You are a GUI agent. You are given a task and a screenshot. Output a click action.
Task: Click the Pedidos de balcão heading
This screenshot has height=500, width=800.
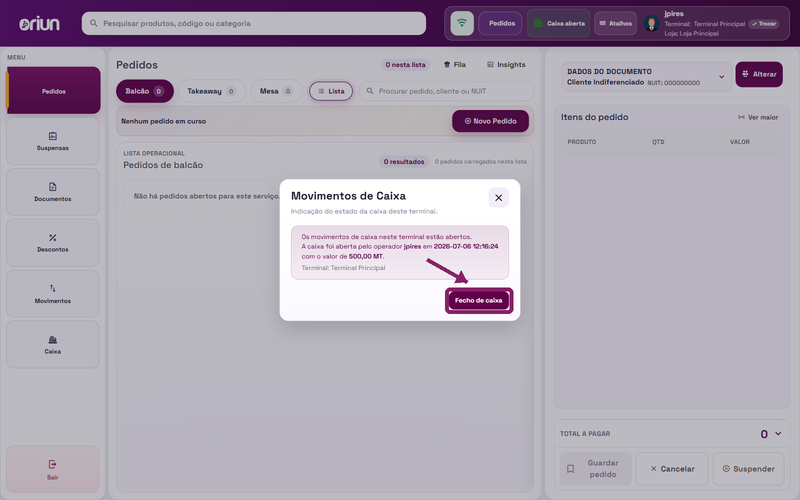[163, 165]
